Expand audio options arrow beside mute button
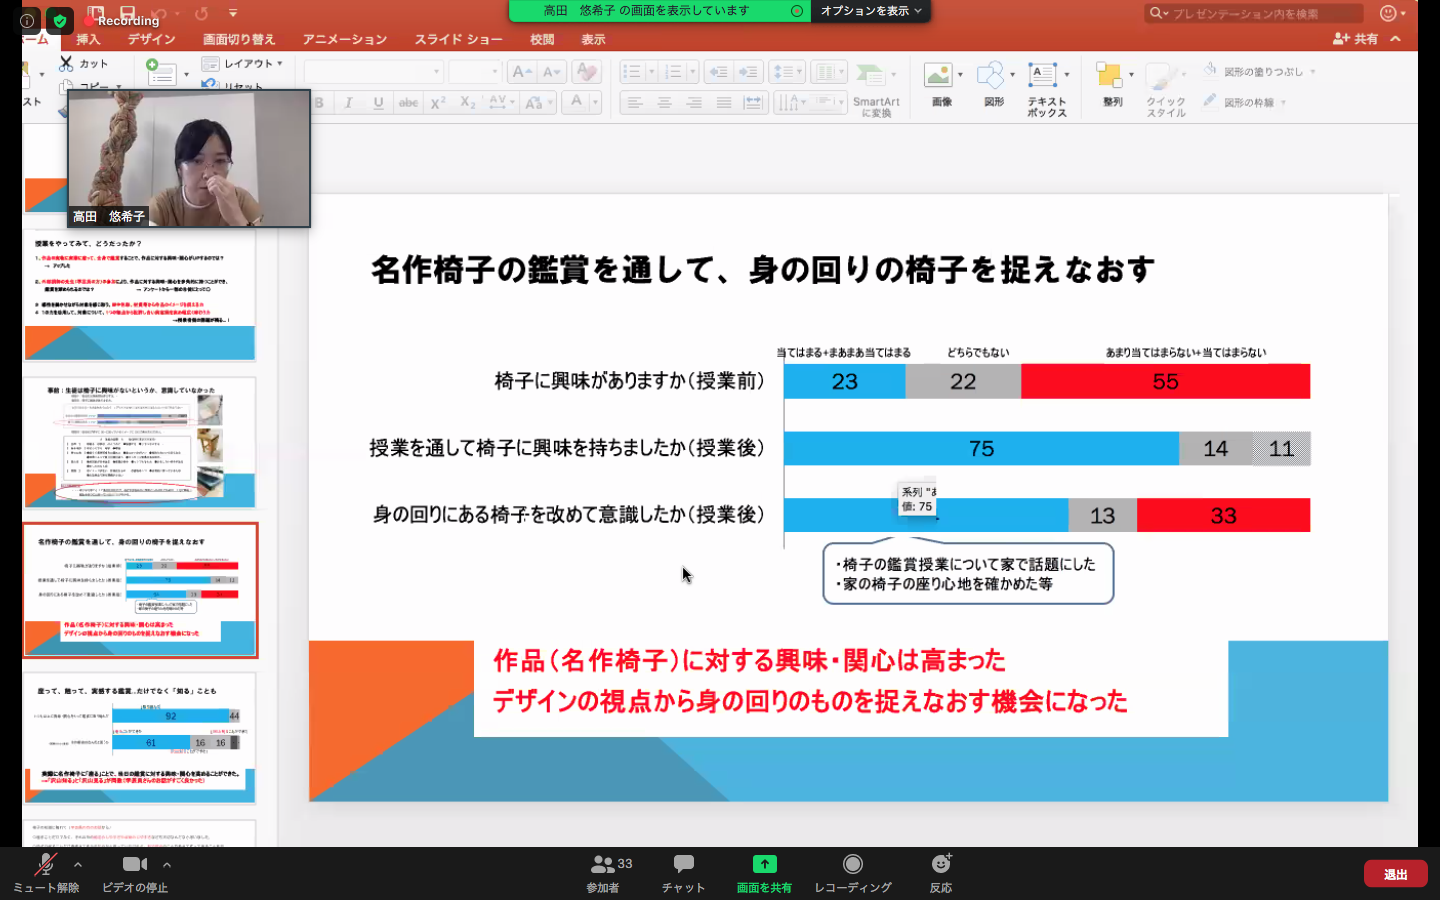The width and height of the screenshot is (1440, 900). (x=78, y=865)
